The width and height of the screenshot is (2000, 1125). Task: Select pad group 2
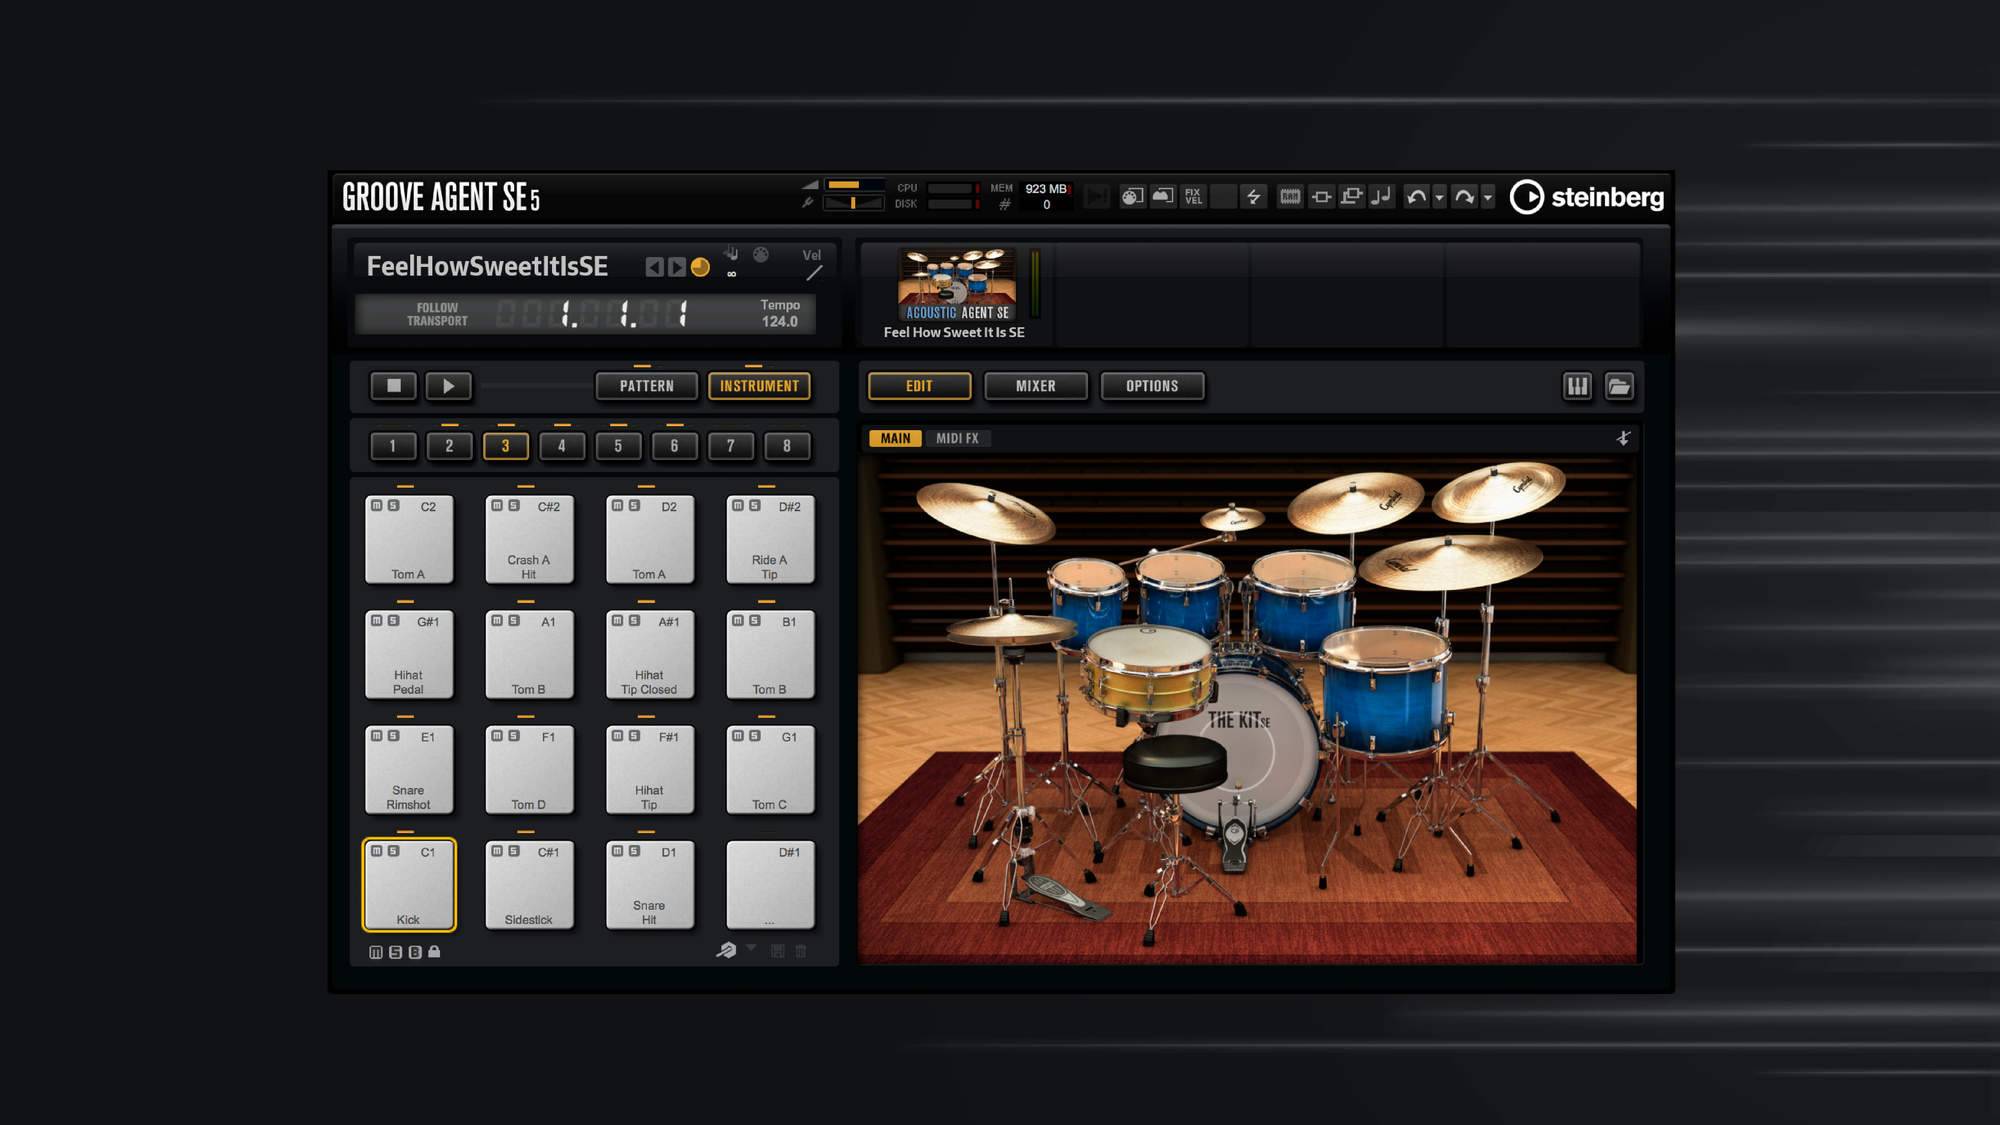[x=449, y=446]
